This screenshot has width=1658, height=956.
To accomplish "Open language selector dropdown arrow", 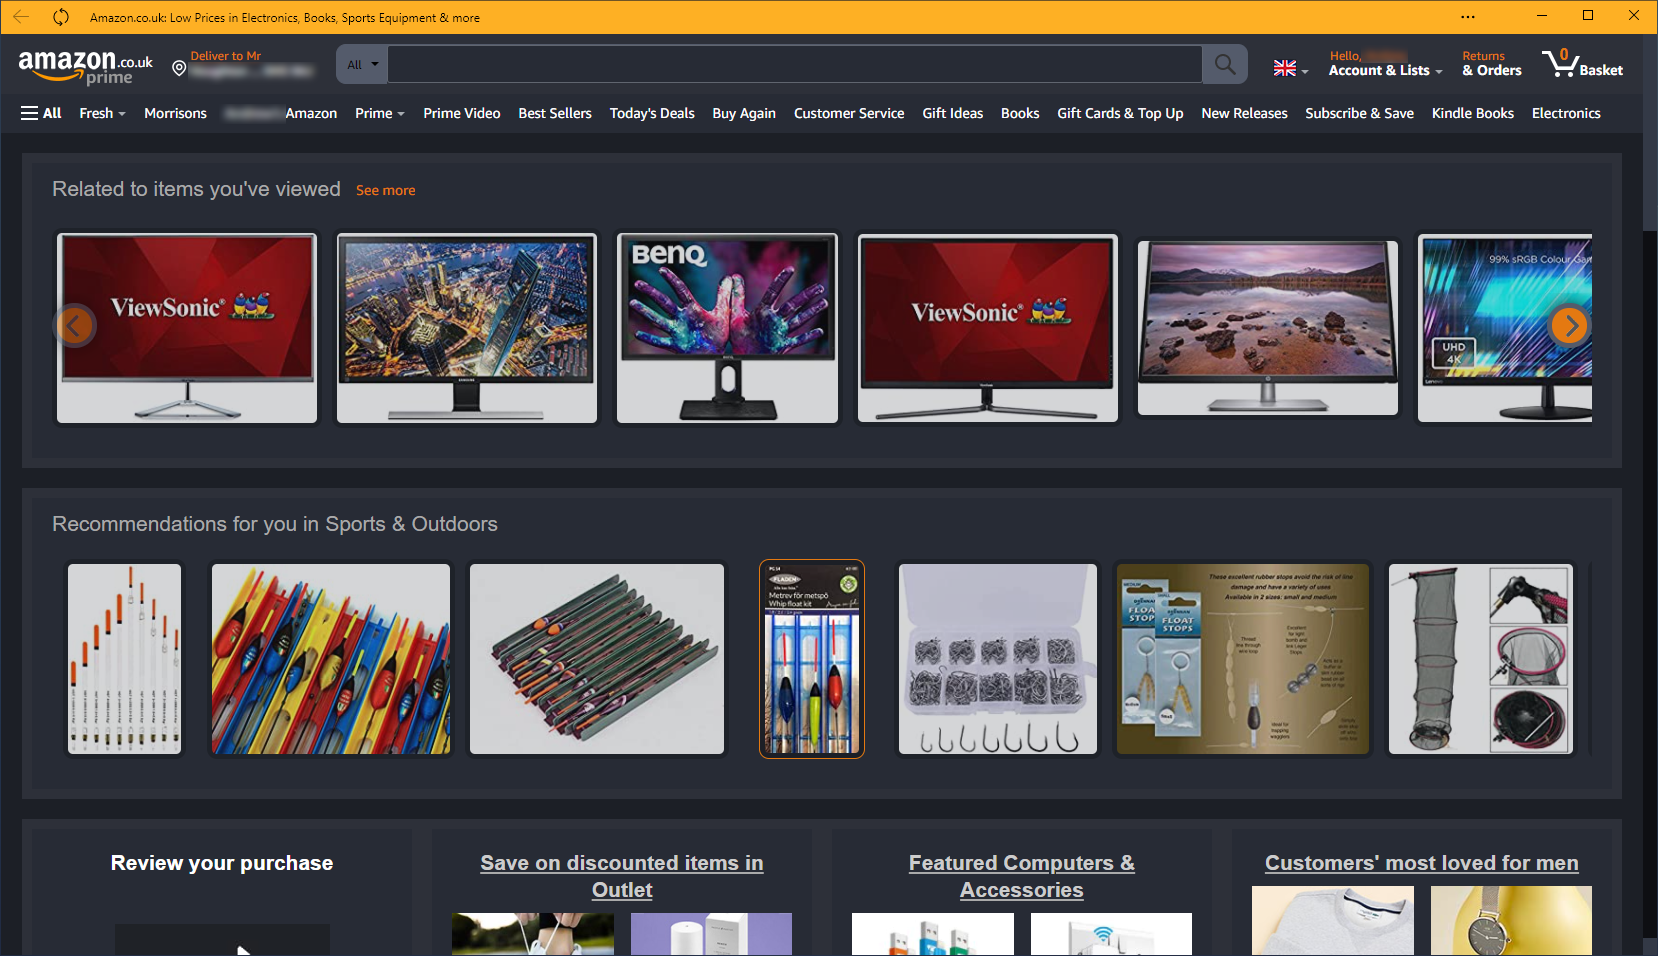I will pos(1304,71).
